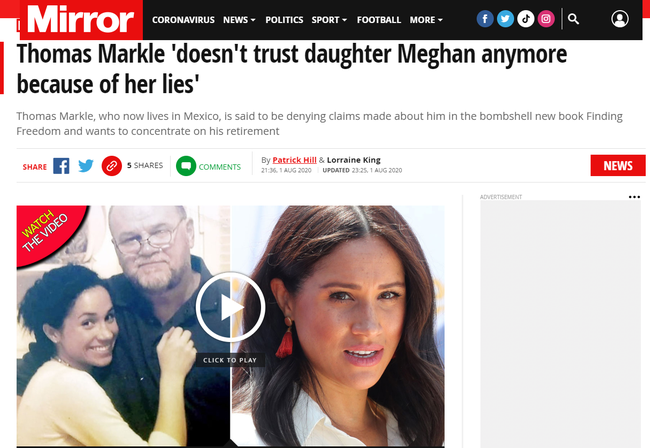Open the user account profile icon
The image size is (650, 448).
(x=620, y=19)
